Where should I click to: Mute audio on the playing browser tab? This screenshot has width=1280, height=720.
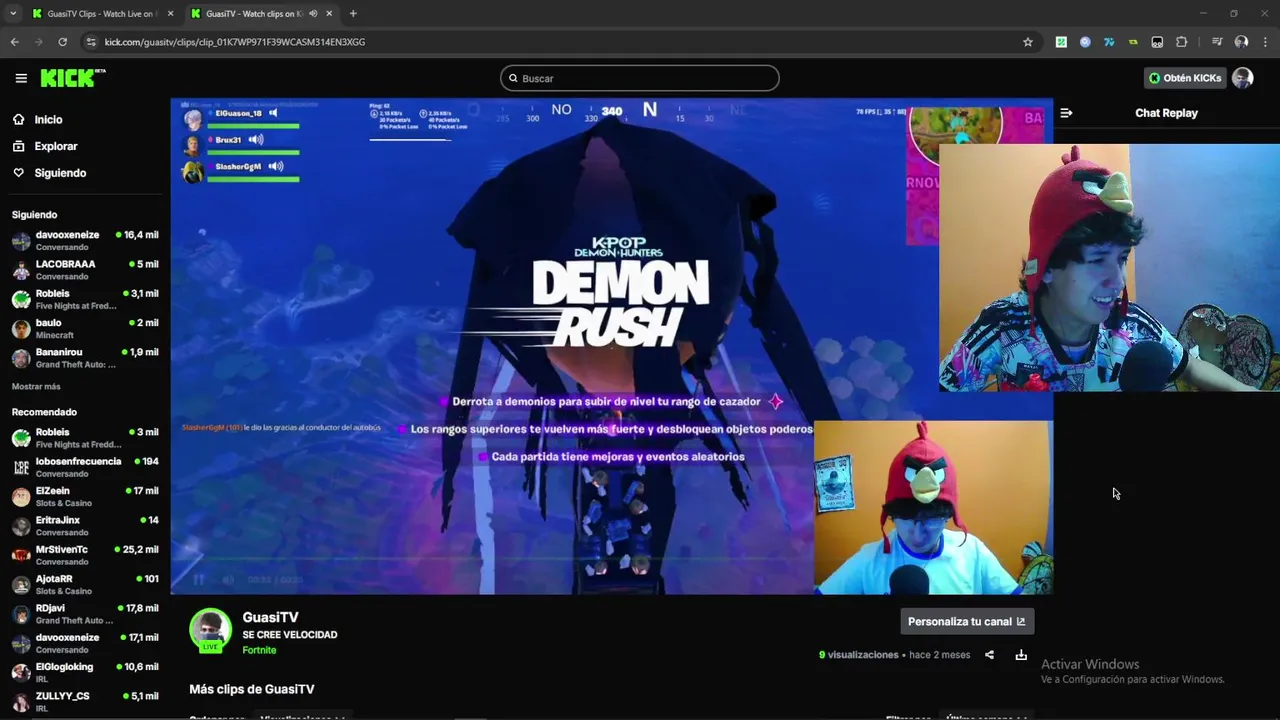click(x=313, y=13)
